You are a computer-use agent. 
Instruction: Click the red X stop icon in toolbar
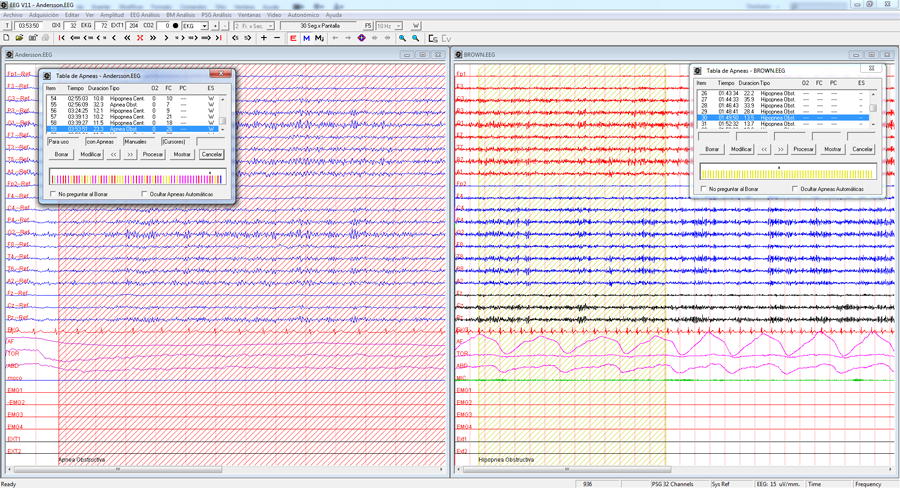point(140,38)
